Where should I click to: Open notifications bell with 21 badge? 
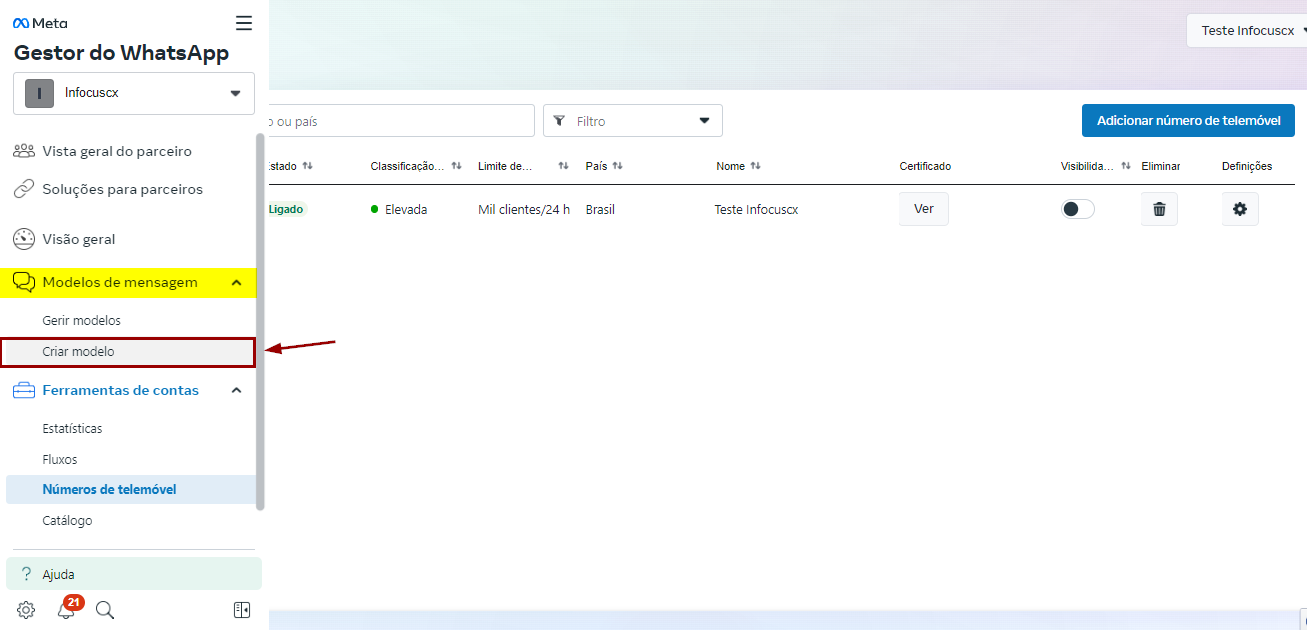[66, 610]
